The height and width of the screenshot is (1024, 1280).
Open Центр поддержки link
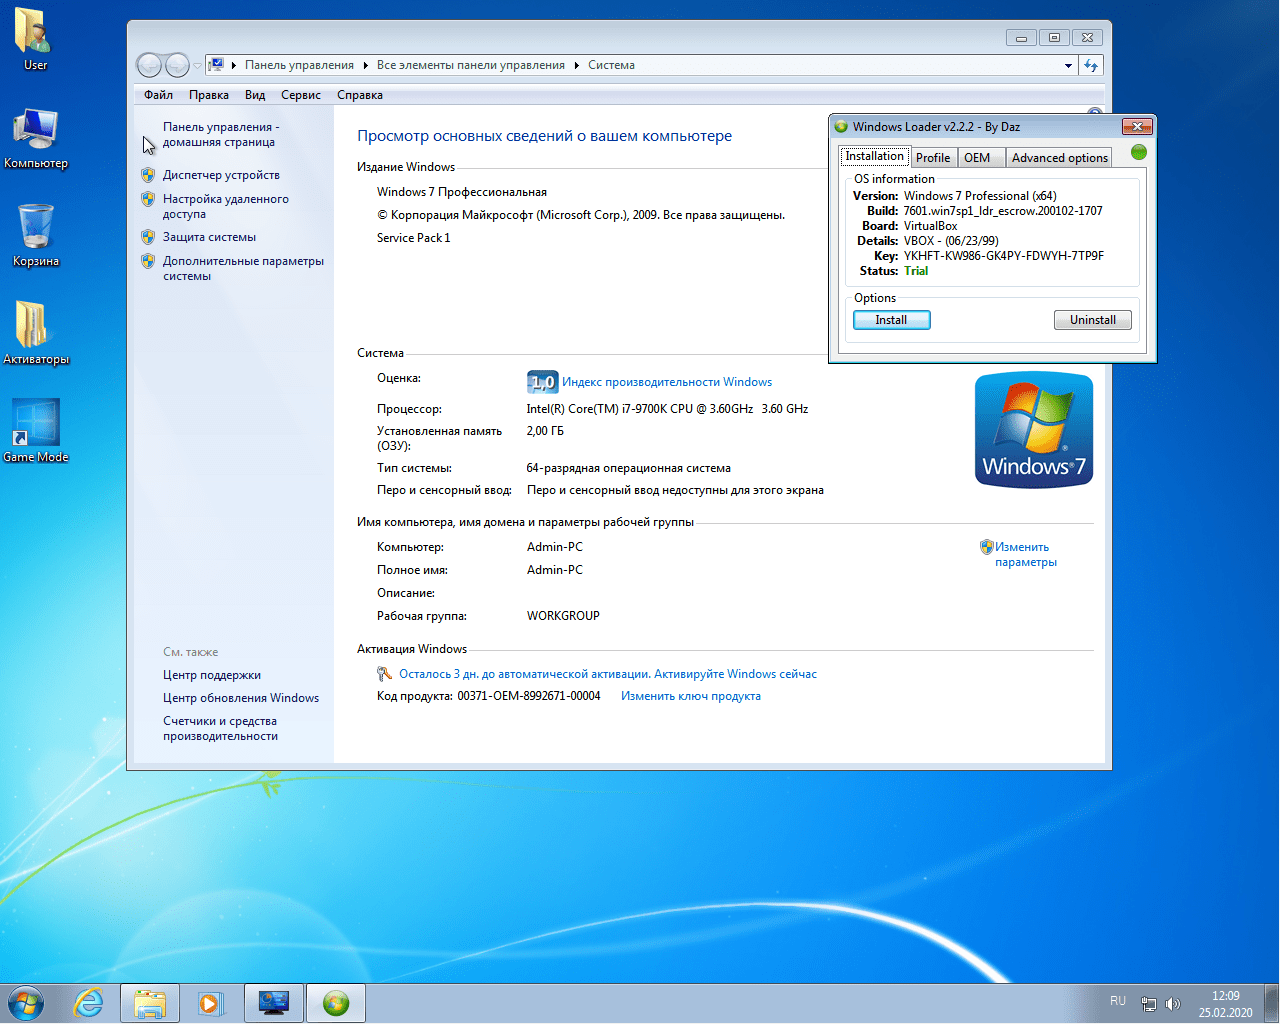pyautogui.click(x=212, y=675)
